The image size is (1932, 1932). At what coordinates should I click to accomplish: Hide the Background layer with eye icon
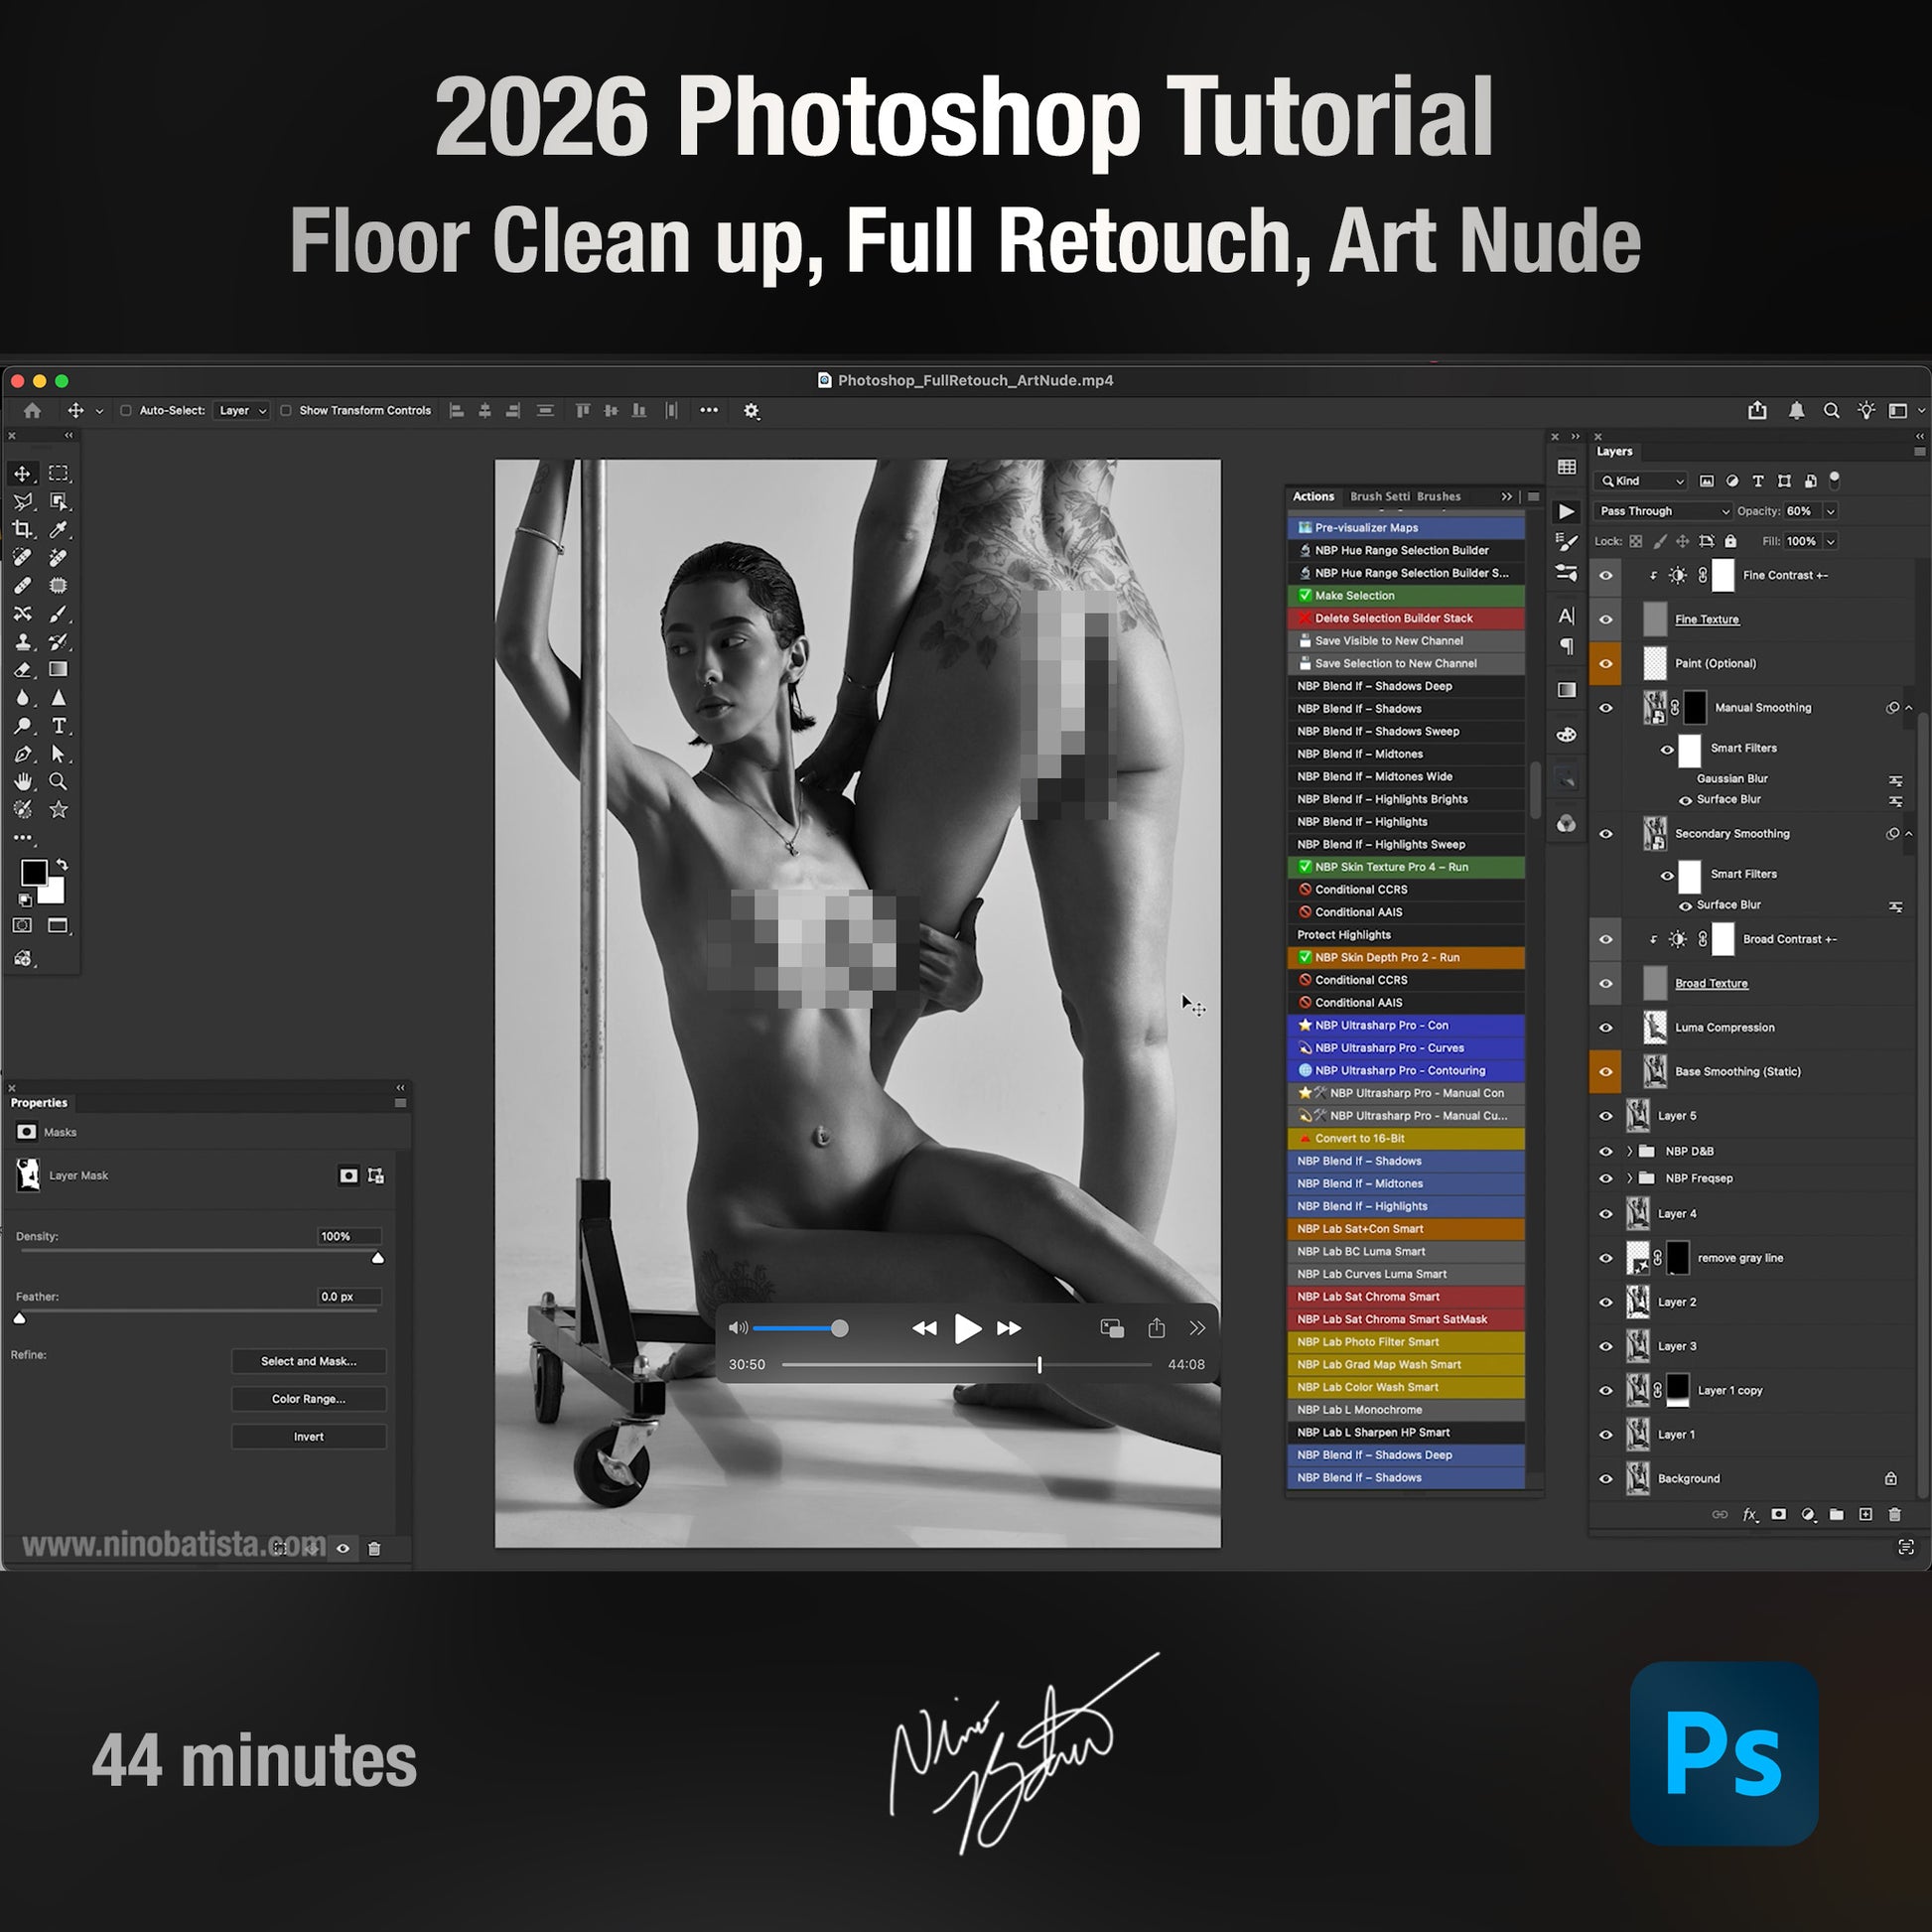(x=1606, y=1478)
